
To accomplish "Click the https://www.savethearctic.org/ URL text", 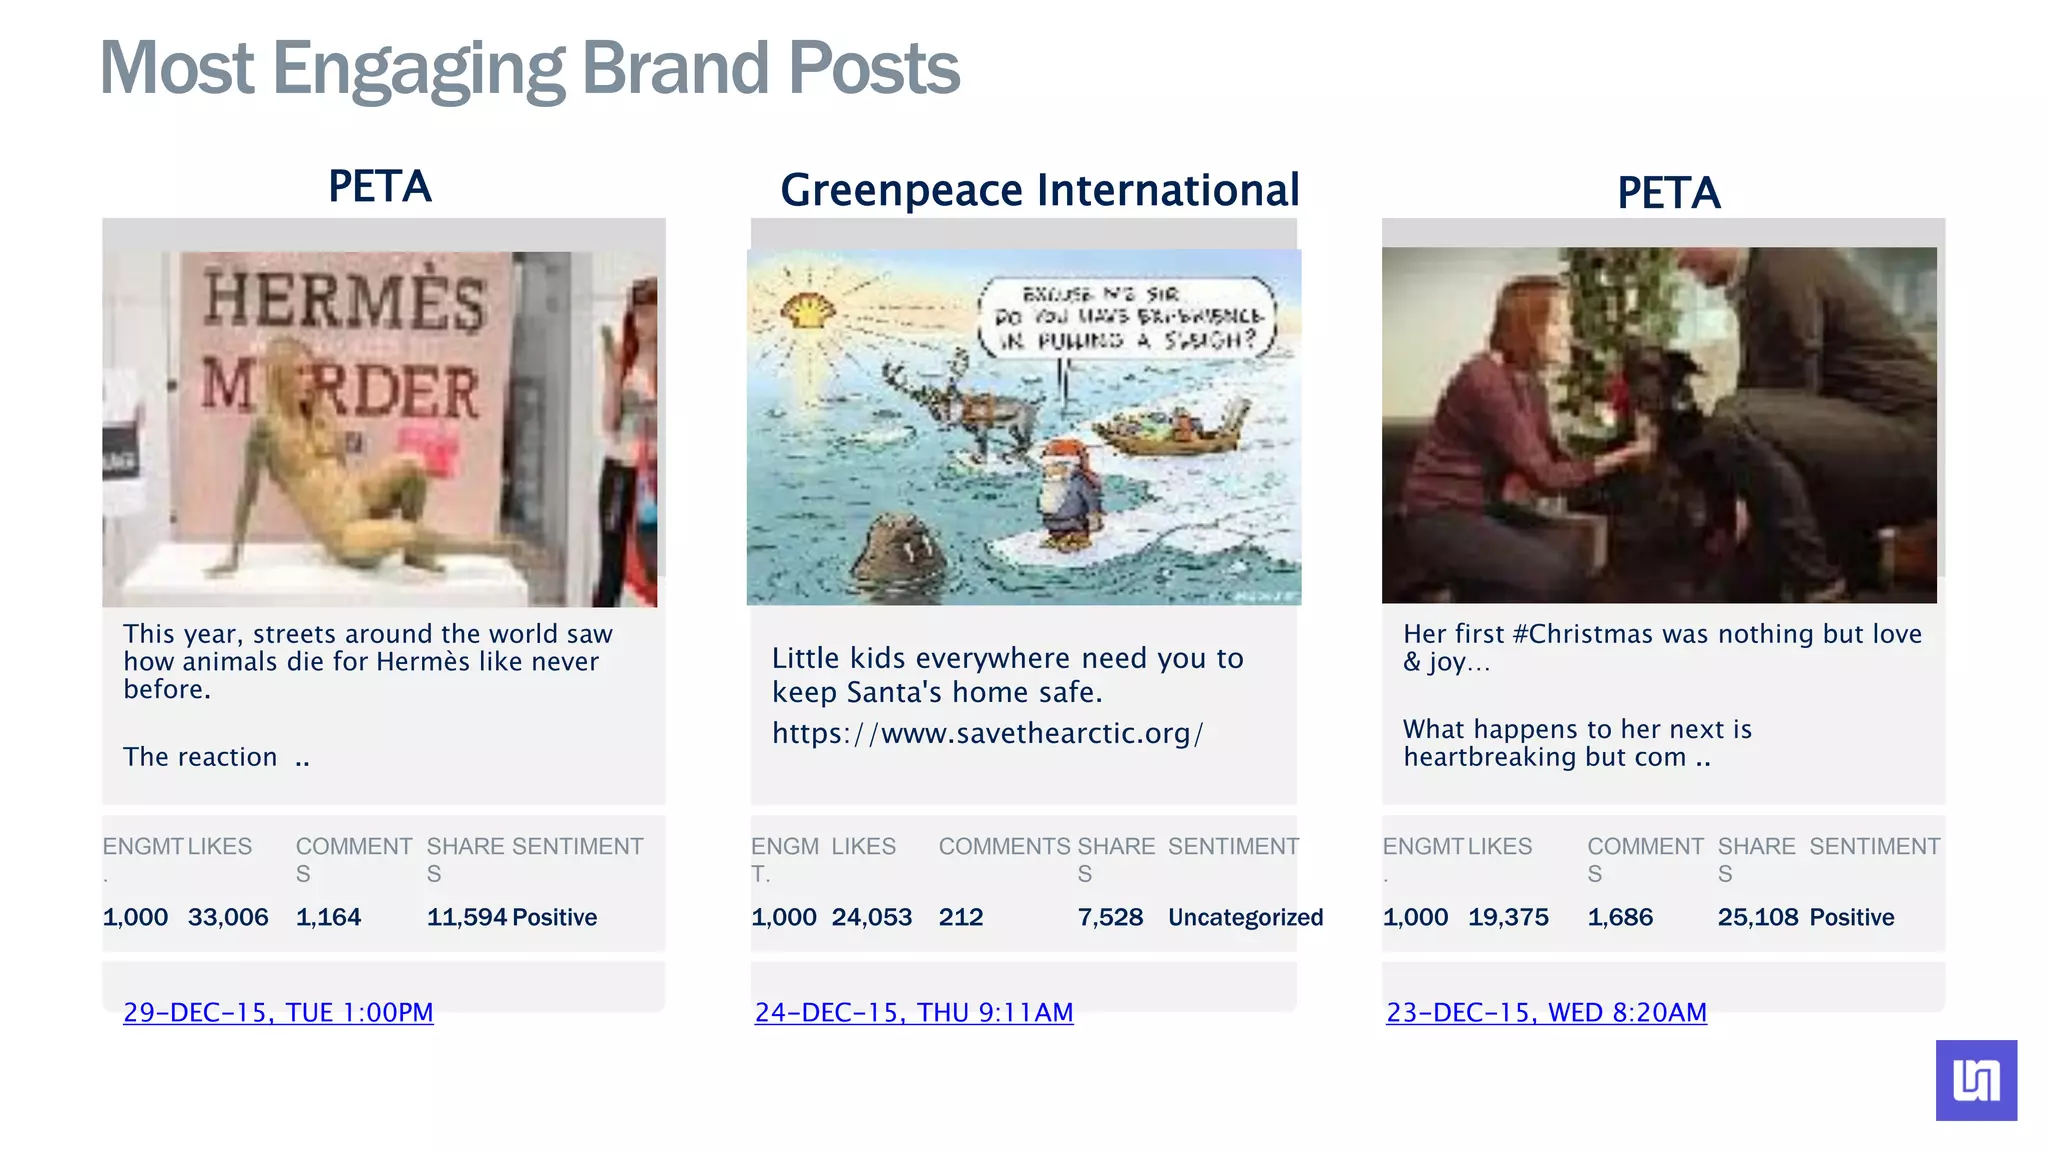I will pyautogui.click(x=988, y=733).
